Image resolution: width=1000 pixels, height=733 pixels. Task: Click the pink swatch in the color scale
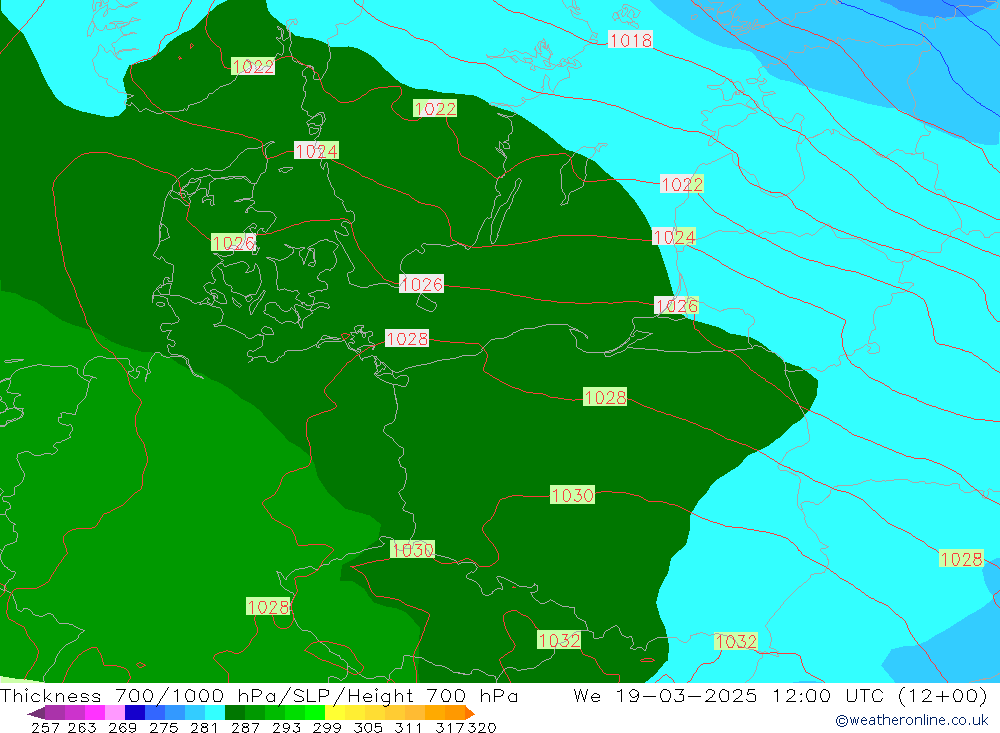(x=115, y=713)
